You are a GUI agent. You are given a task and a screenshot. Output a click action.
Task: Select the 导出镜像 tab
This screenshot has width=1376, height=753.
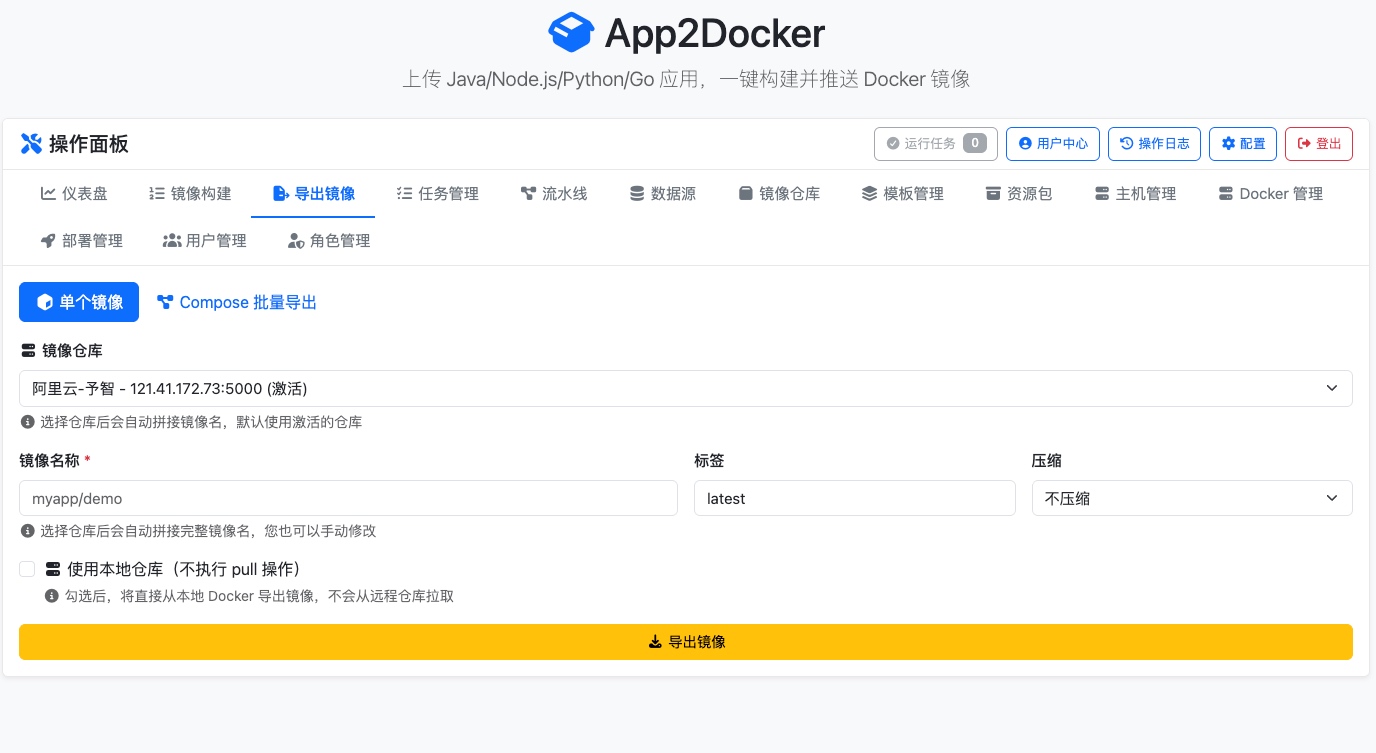click(x=313, y=194)
